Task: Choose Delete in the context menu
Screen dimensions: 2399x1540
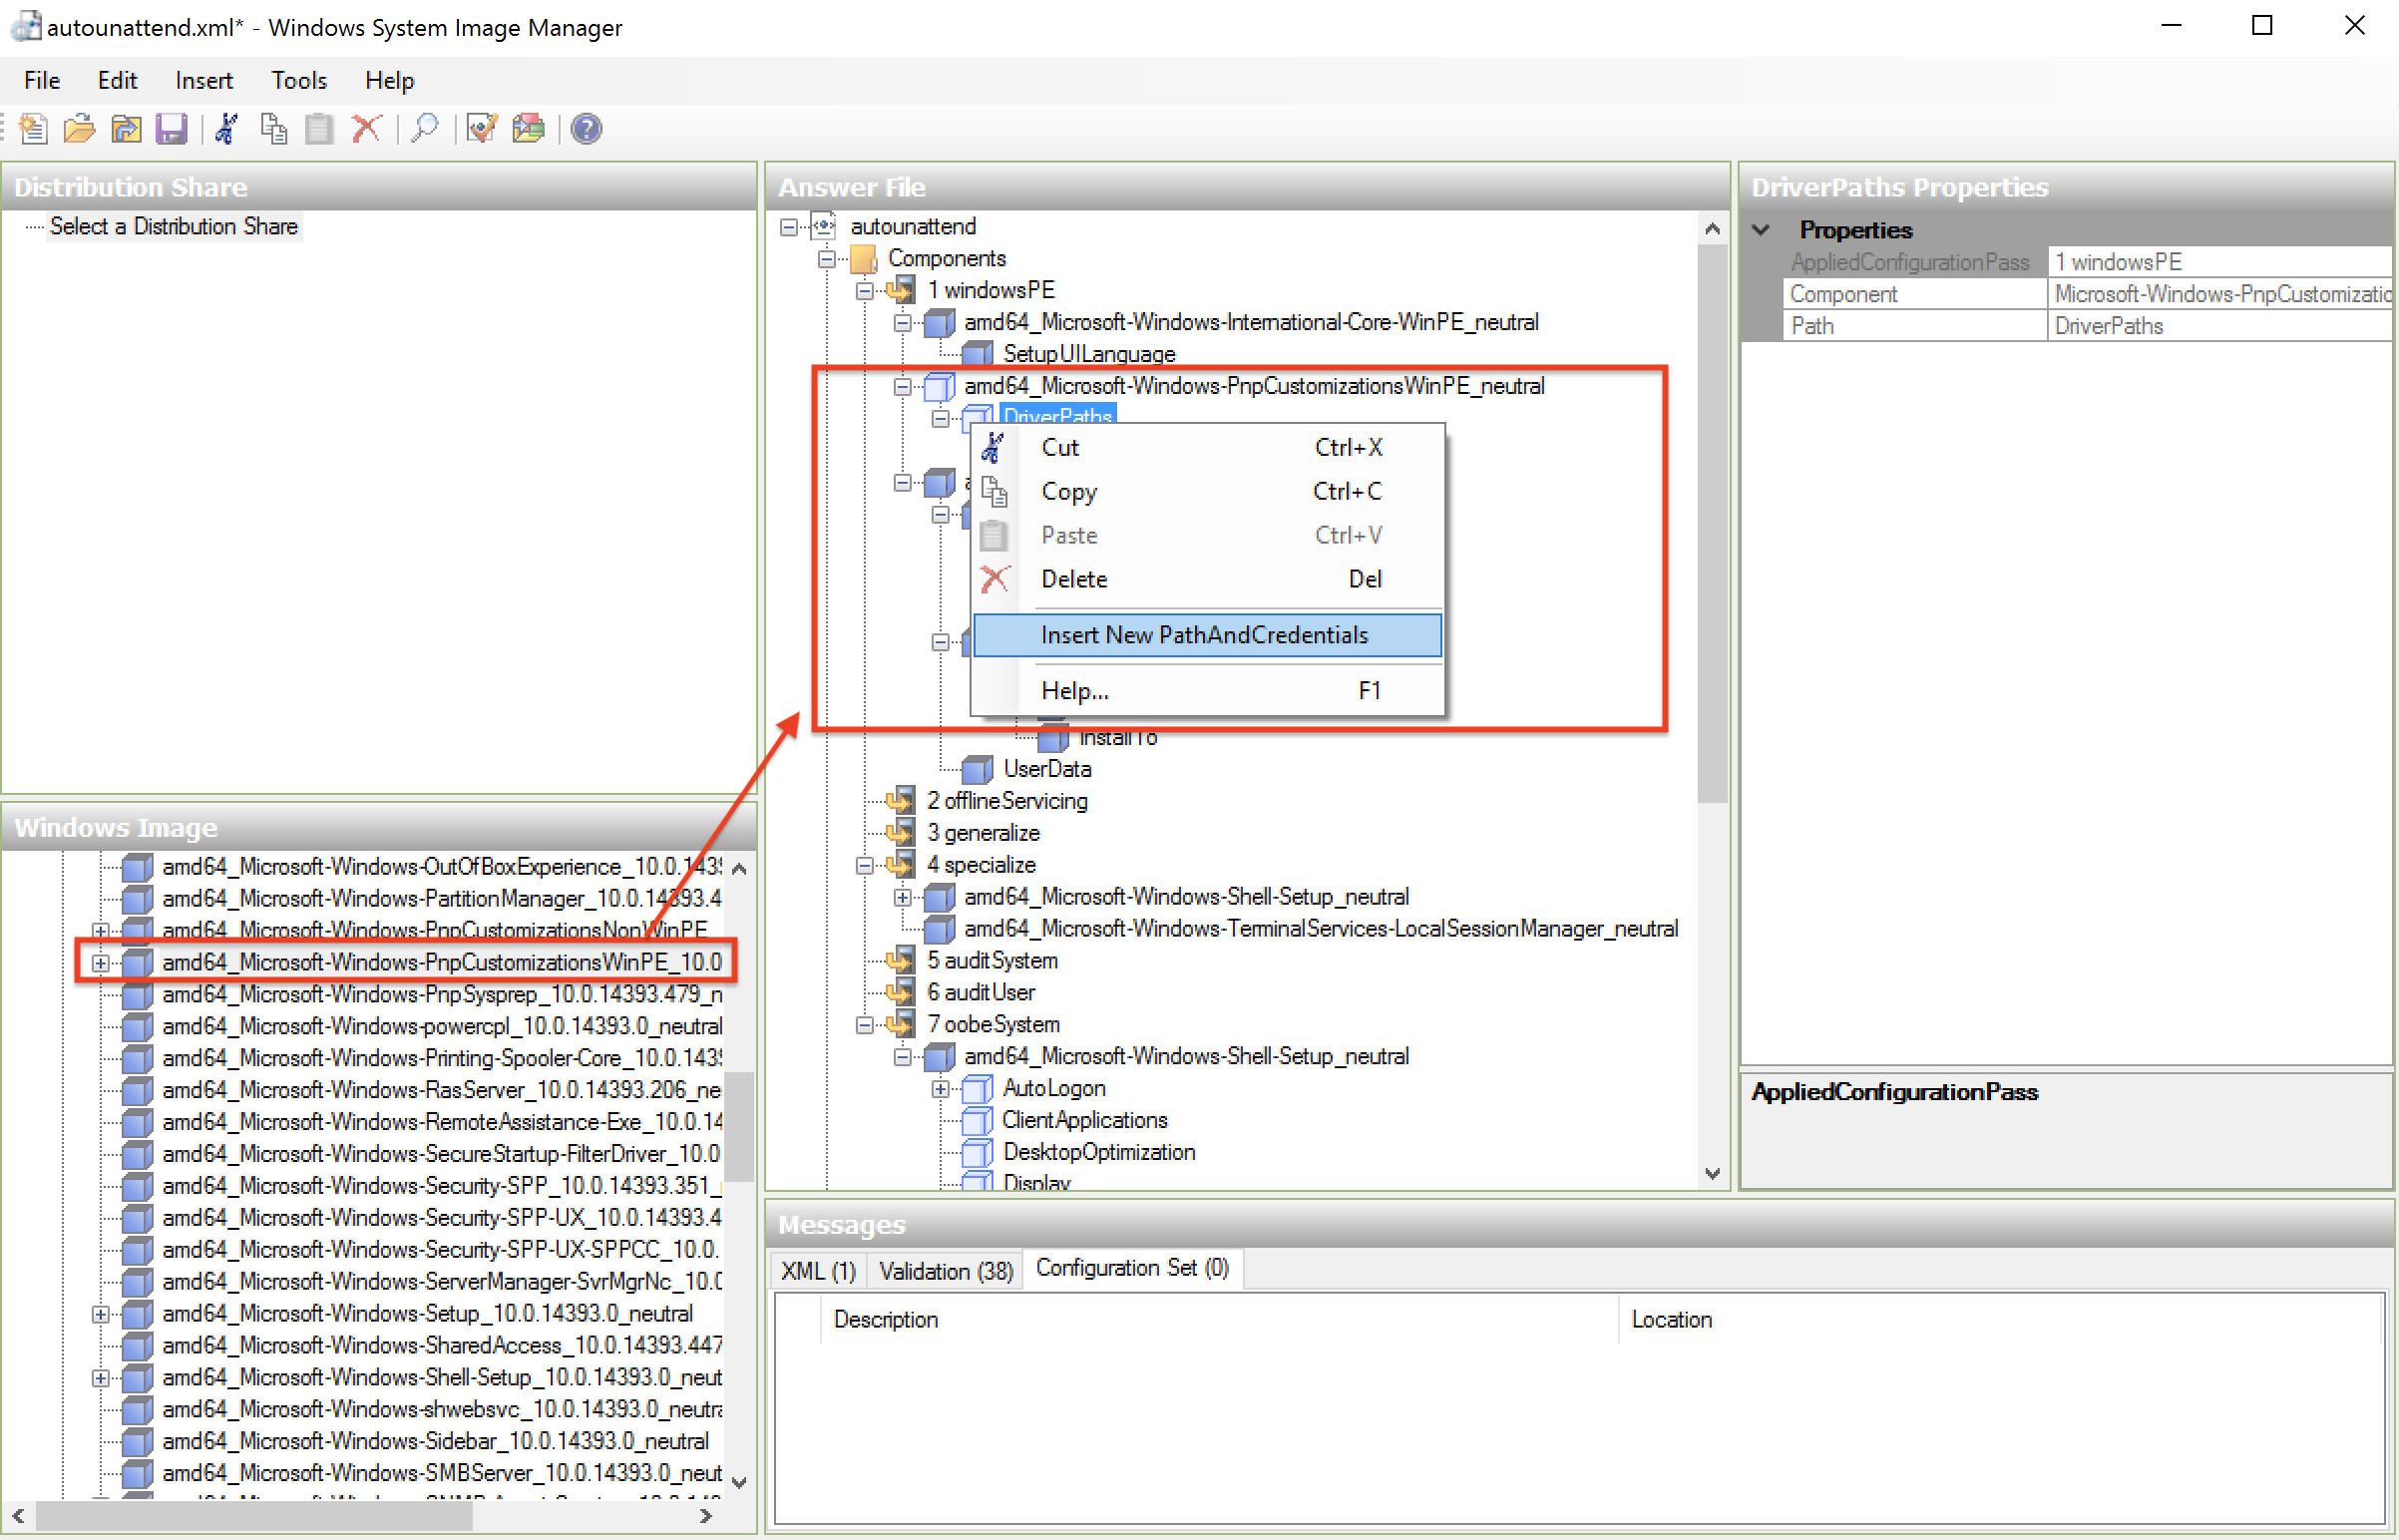Action: 1207,579
